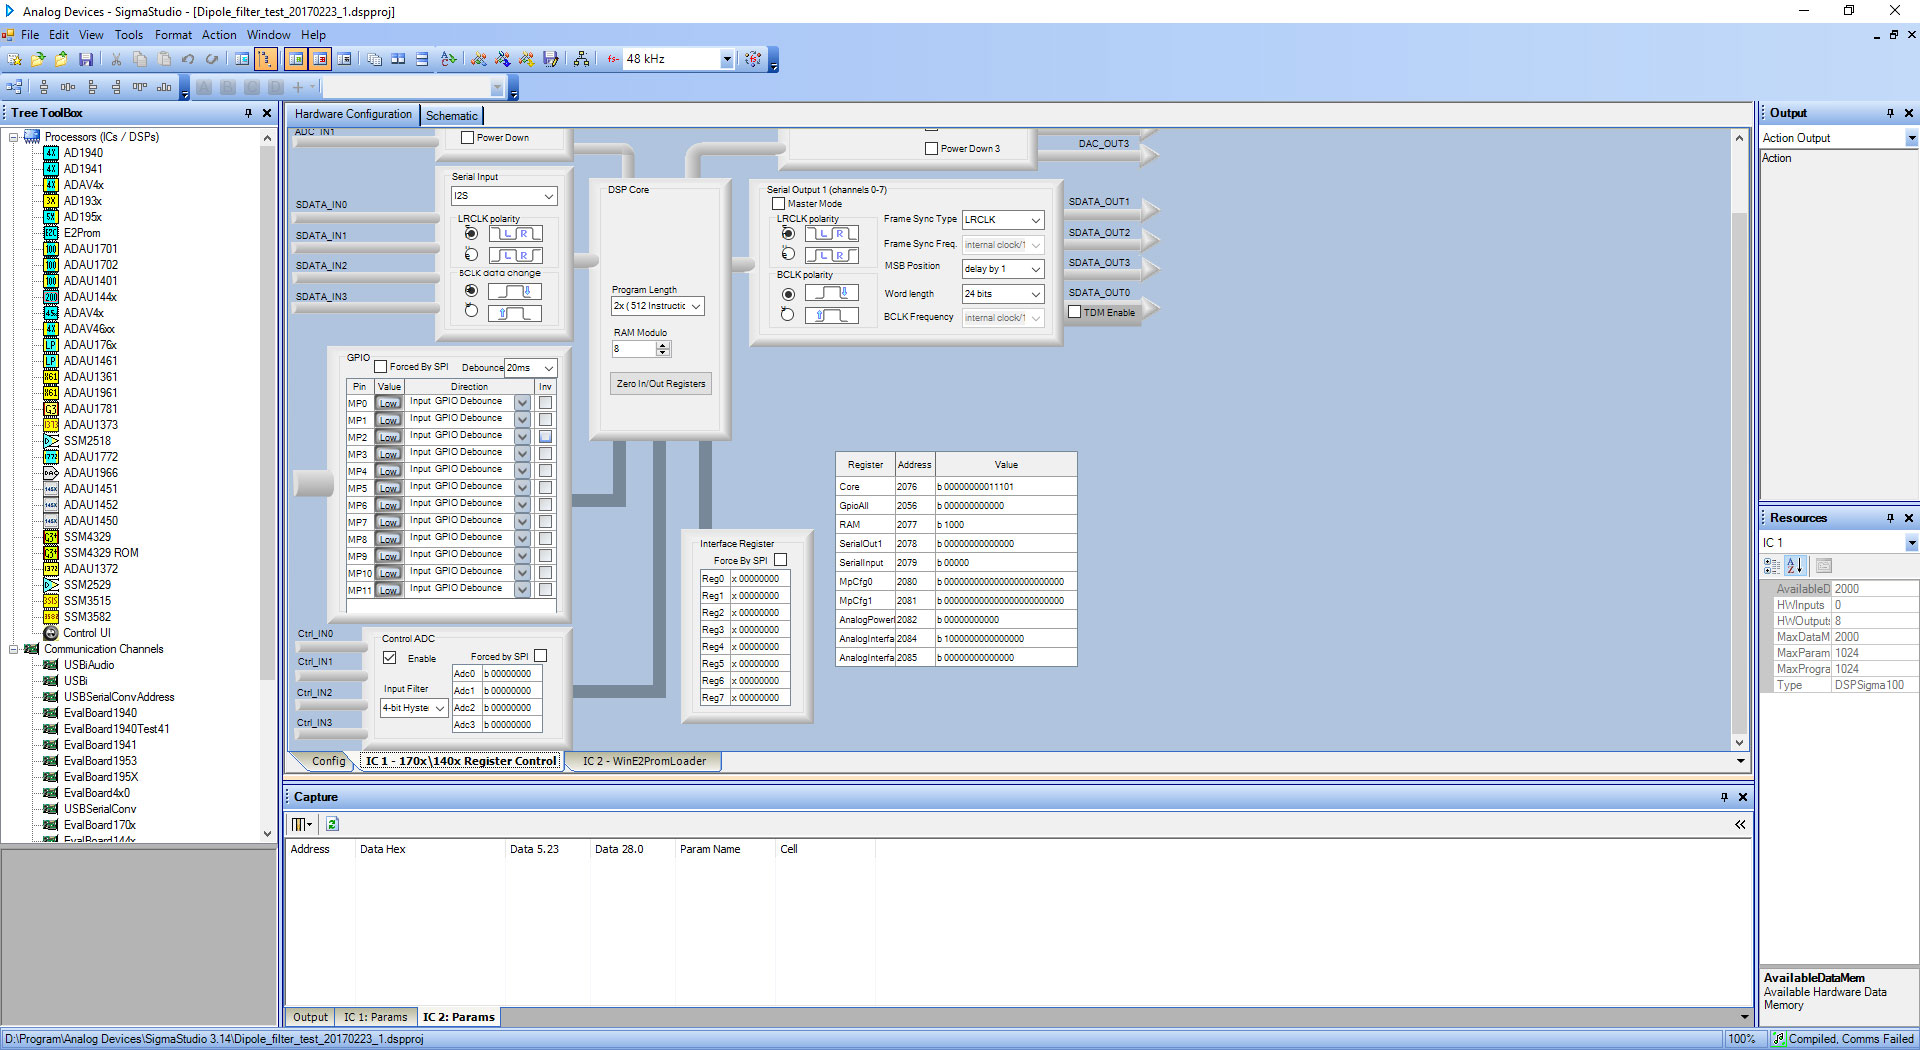
Task: Click the hierarchy board icon in toolbar
Action: click(582, 59)
